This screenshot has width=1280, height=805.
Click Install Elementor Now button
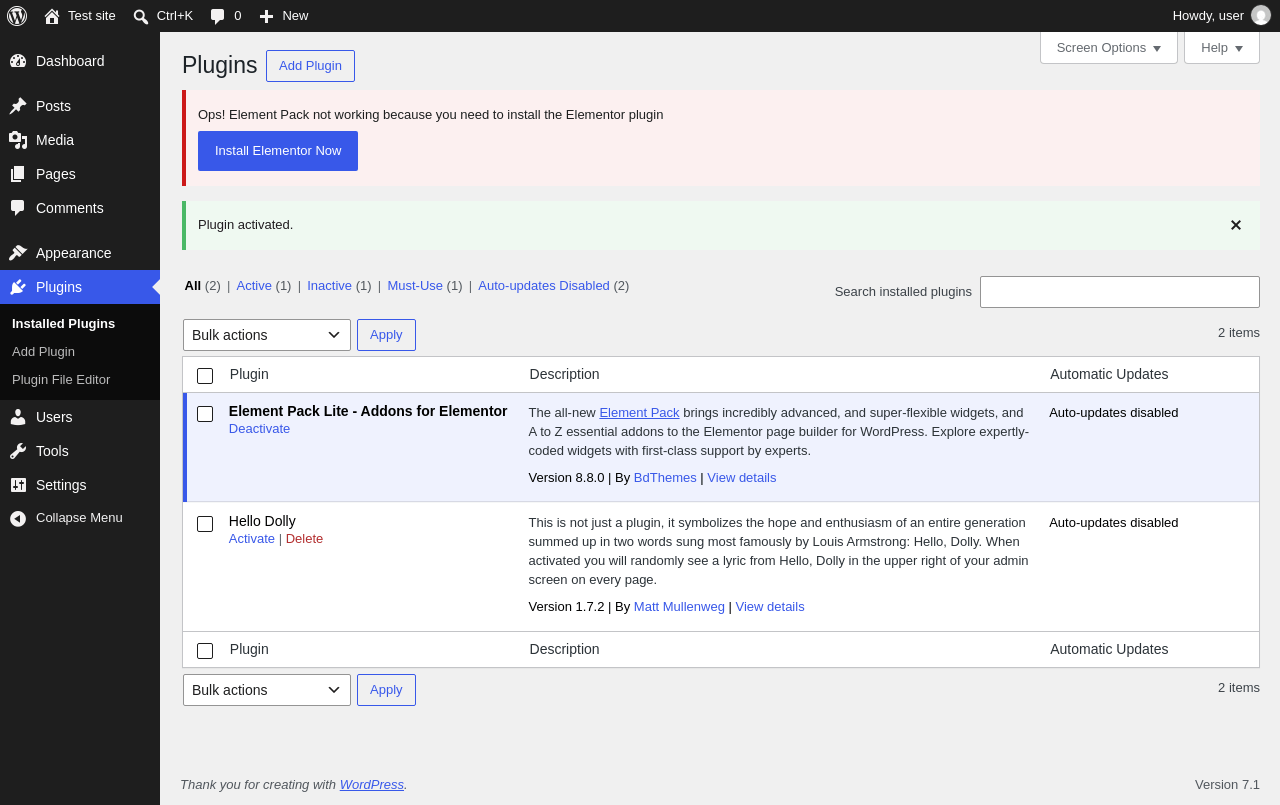click(278, 151)
